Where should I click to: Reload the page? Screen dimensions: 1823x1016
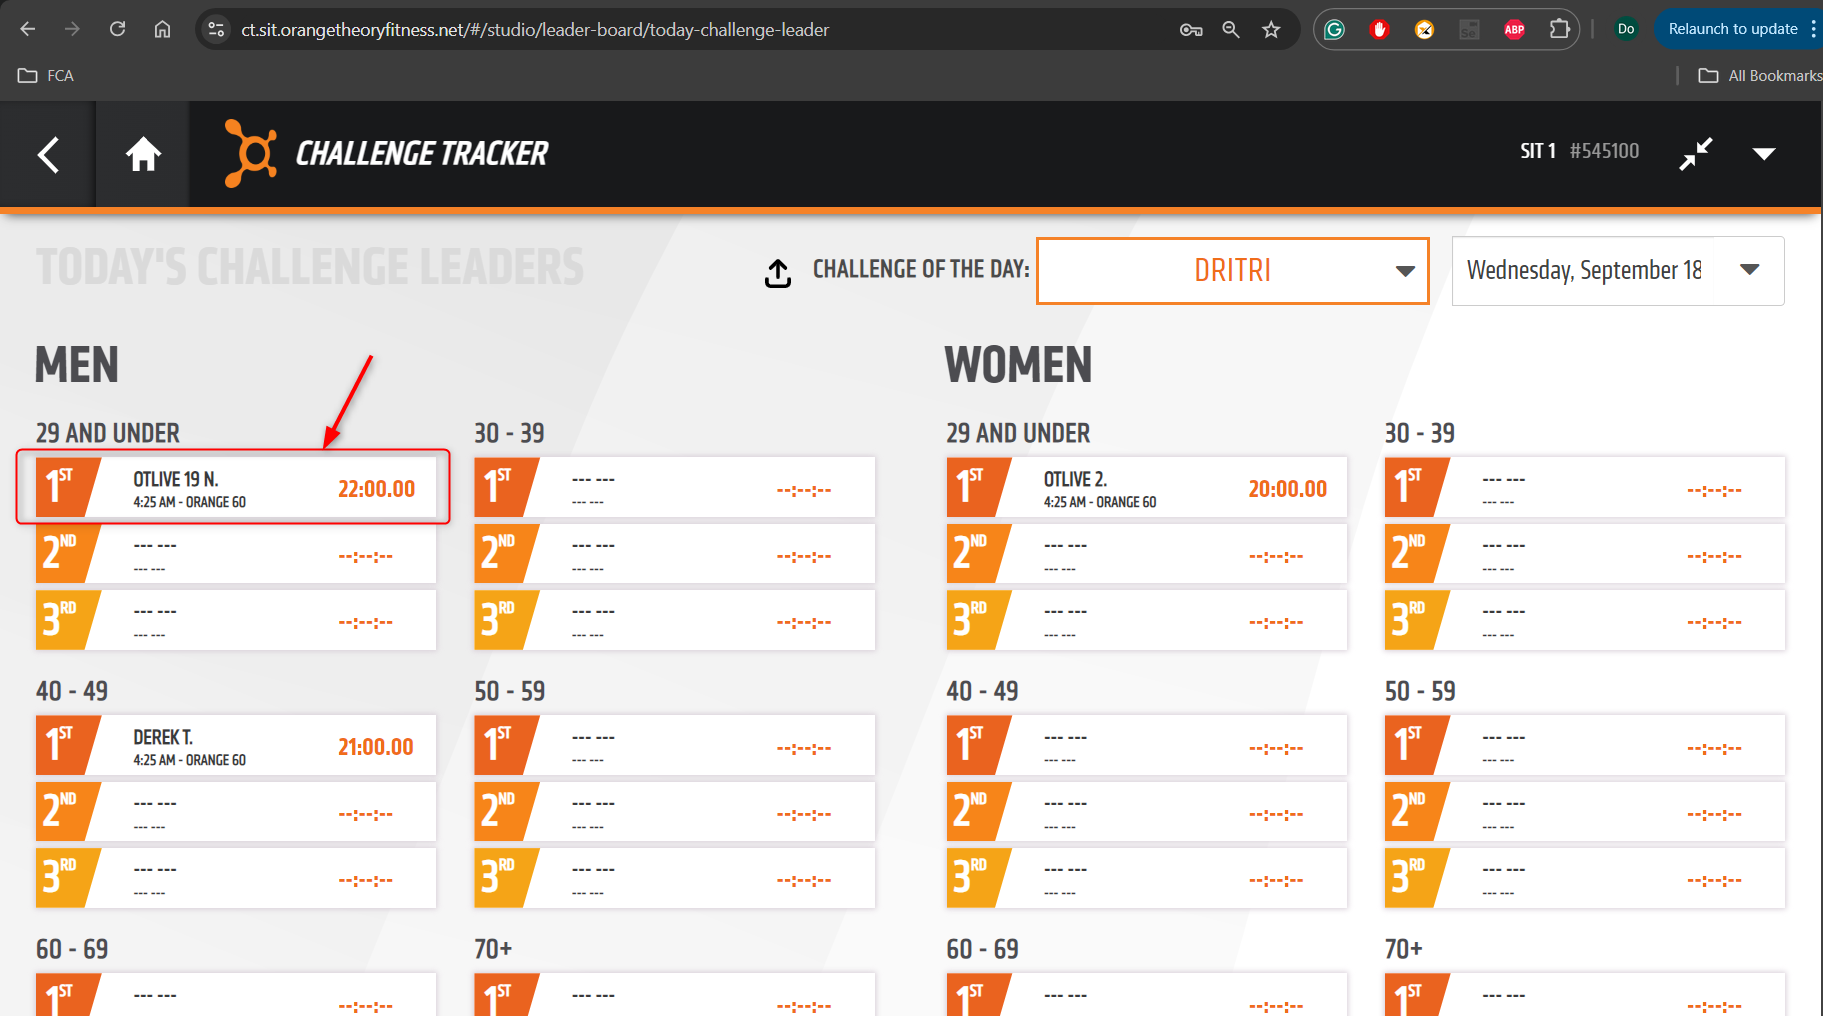117,29
